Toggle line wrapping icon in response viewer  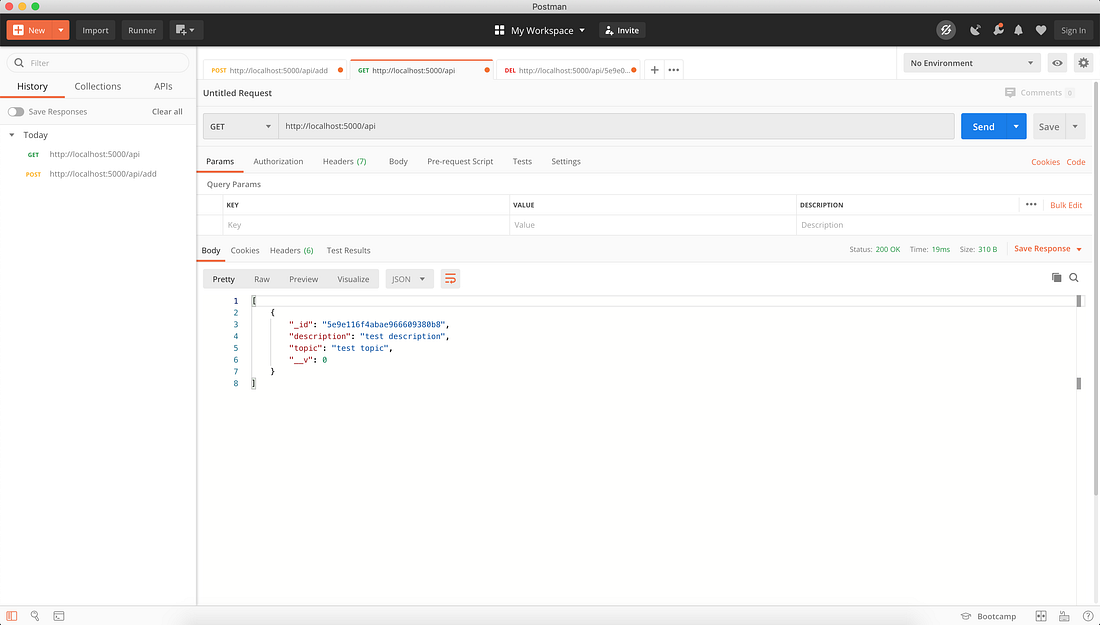[x=450, y=278]
